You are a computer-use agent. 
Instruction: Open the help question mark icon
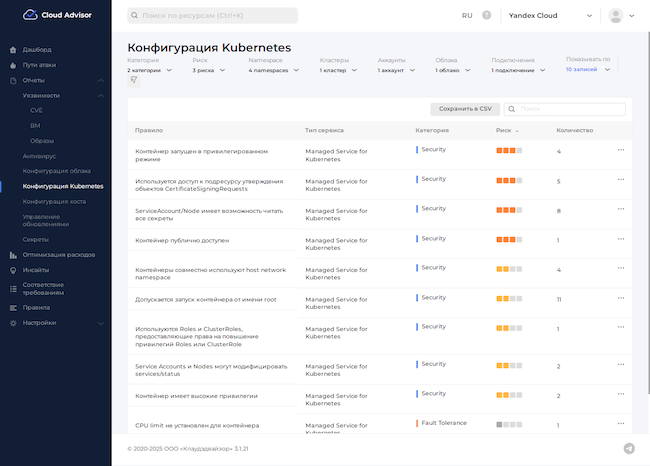click(x=487, y=15)
